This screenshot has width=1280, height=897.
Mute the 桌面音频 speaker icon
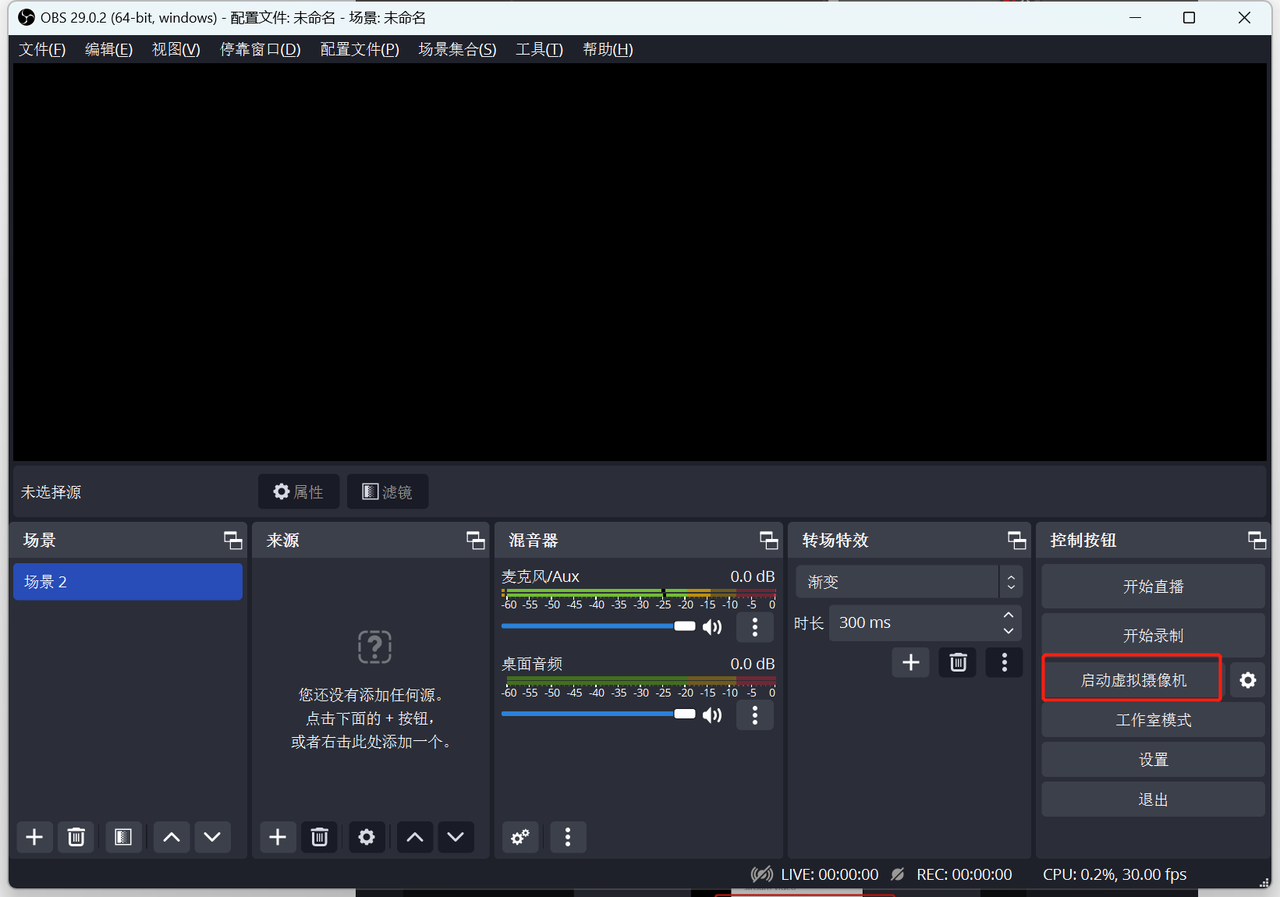(x=712, y=714)
